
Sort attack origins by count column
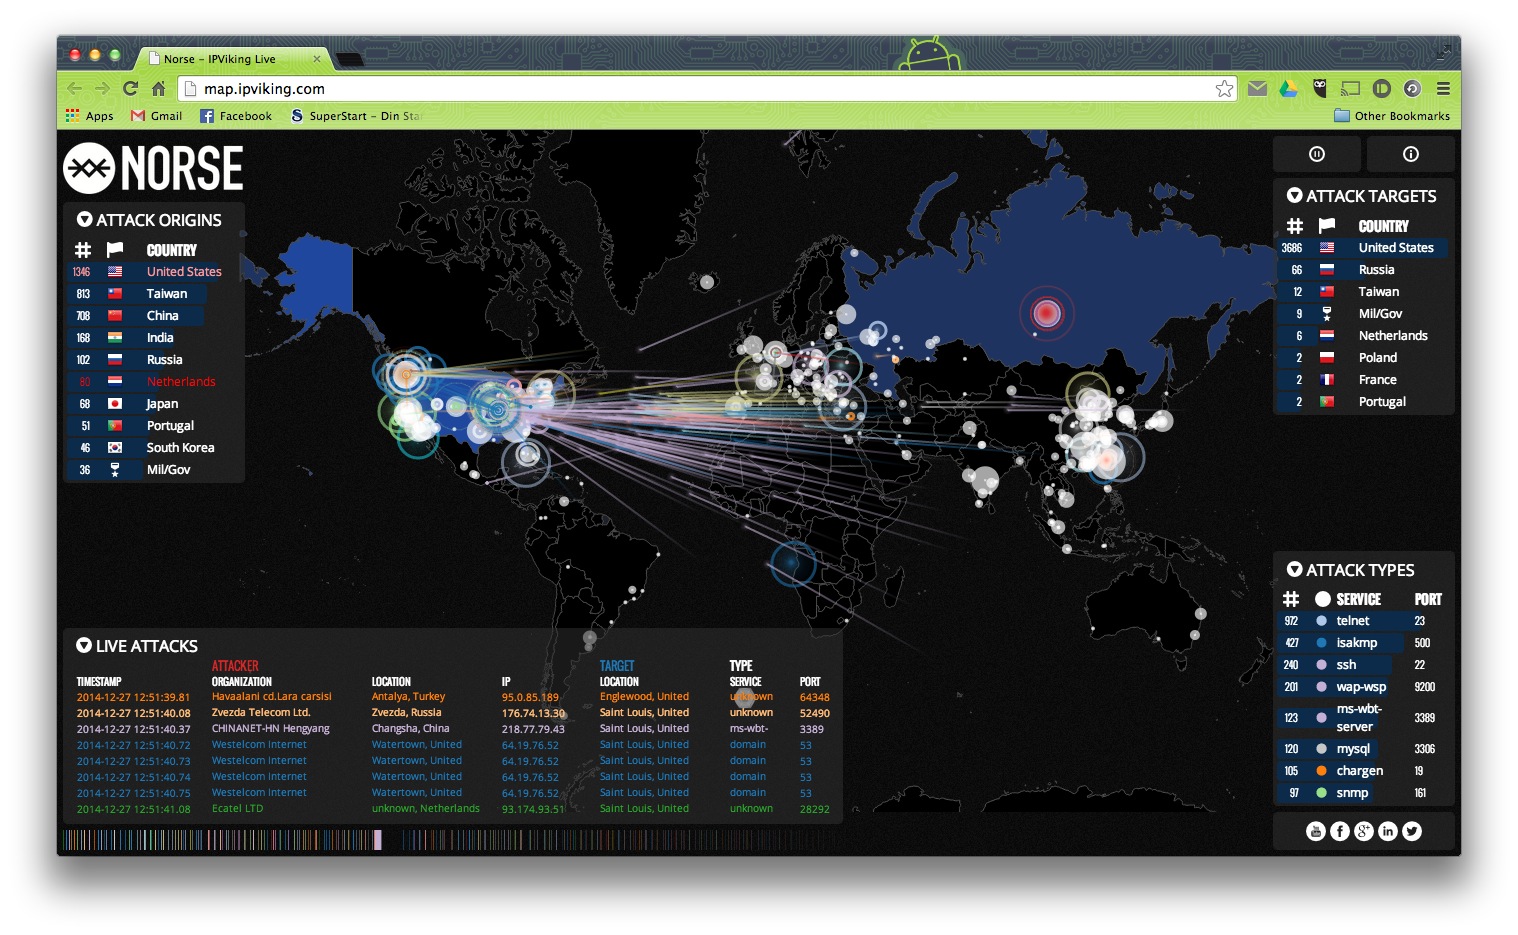click(x=83, y=249)
